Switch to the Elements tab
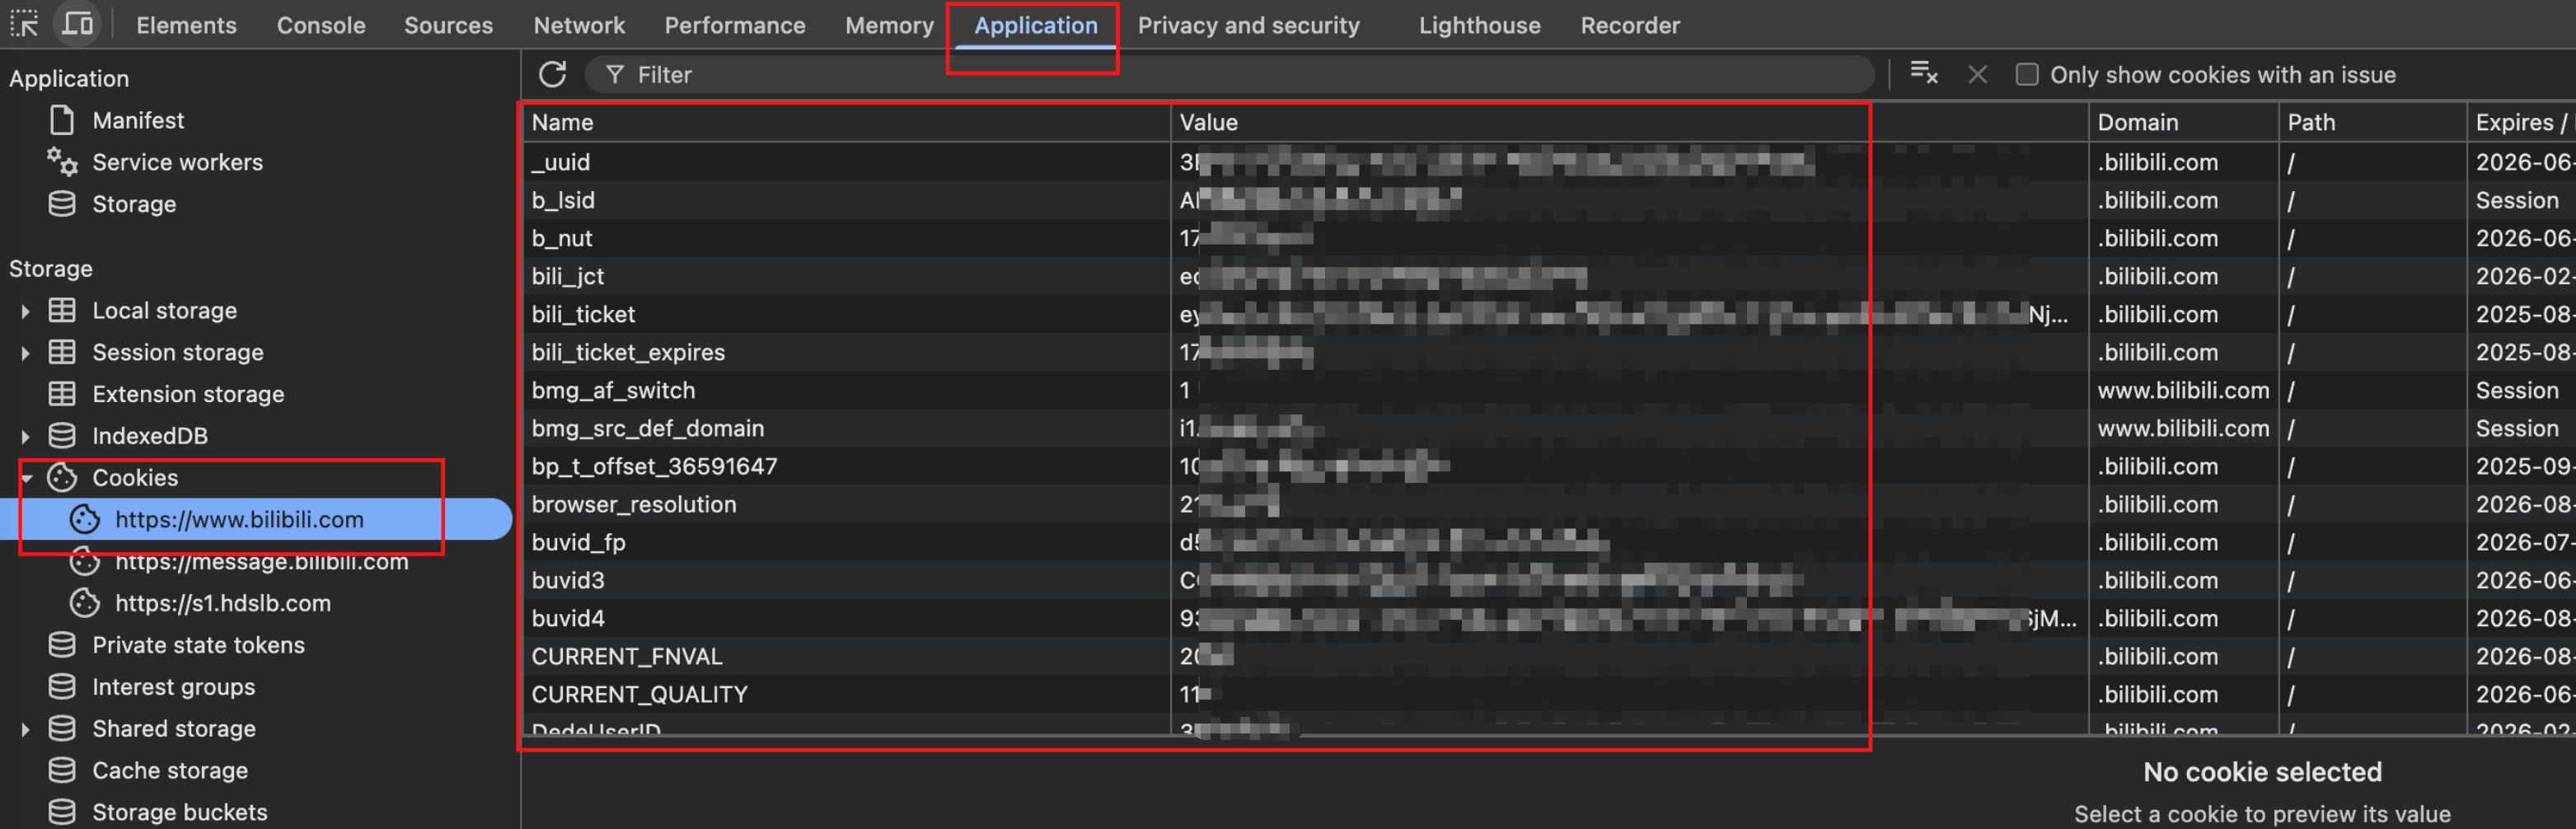 (x=186, y=25)
